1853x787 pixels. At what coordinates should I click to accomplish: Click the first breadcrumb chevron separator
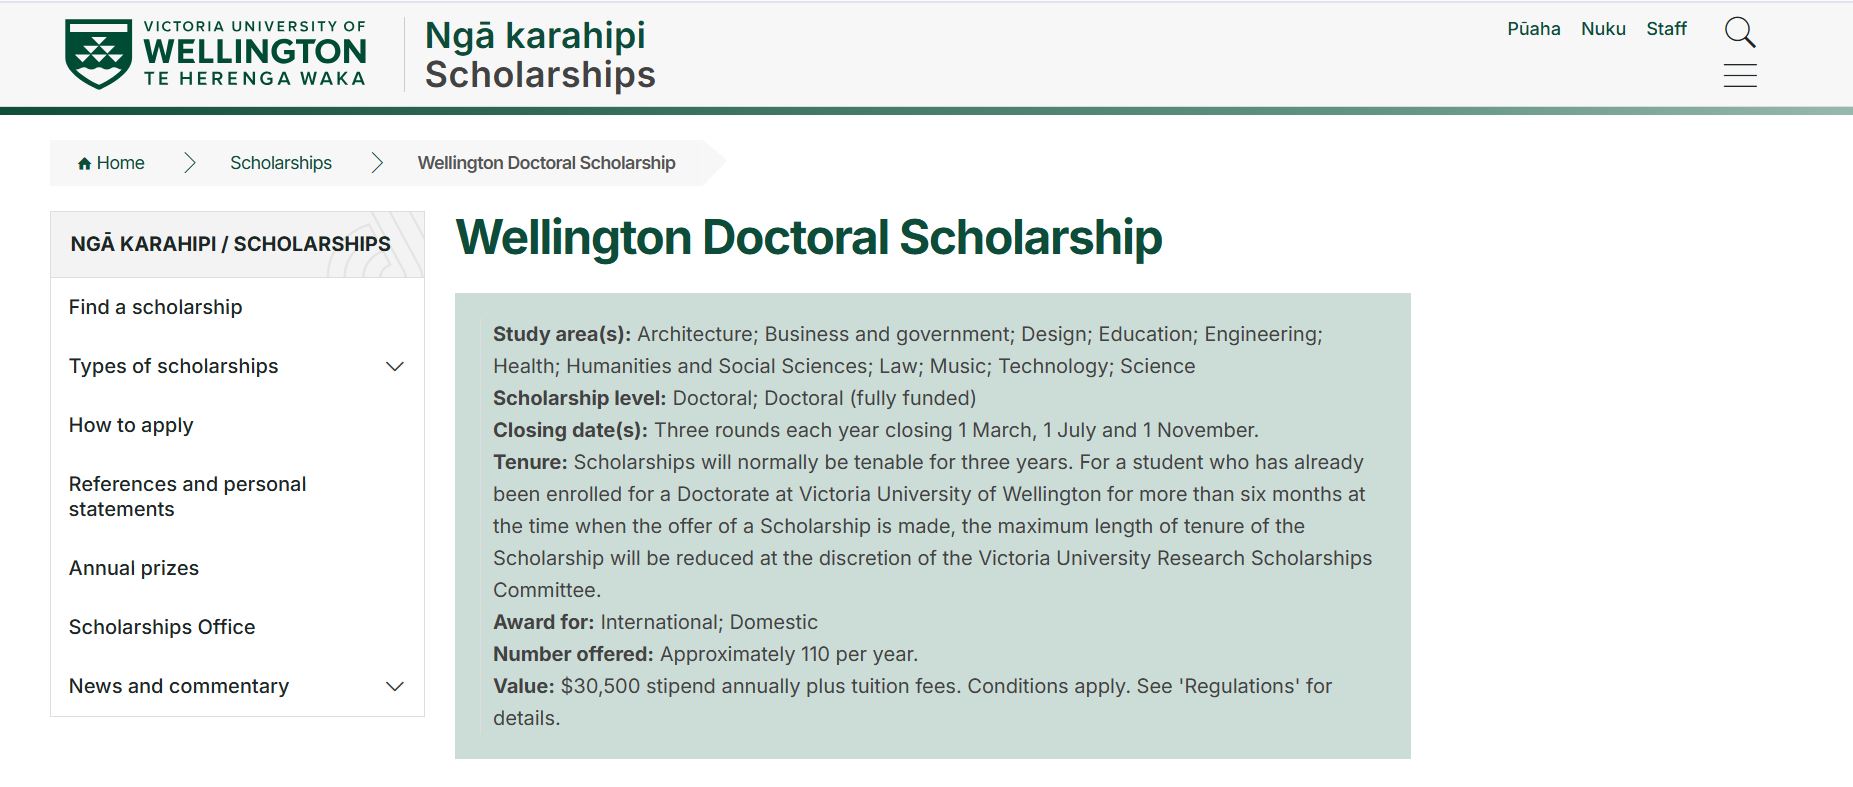point(190,163)
